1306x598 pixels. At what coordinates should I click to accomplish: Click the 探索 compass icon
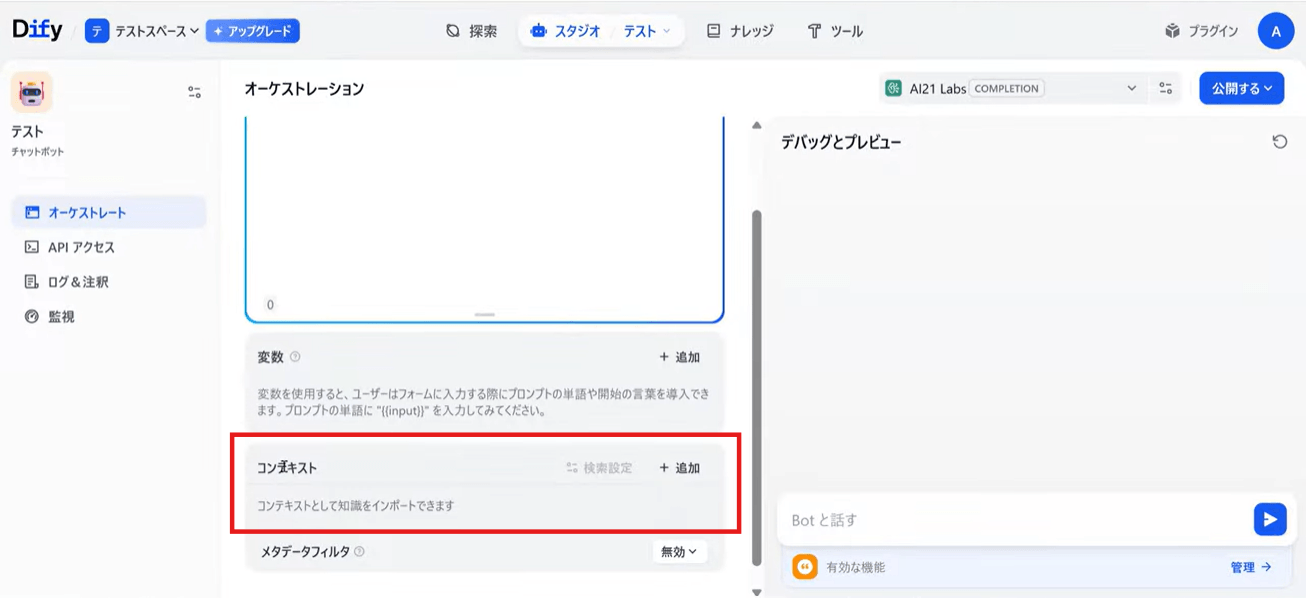coord(453,31)
